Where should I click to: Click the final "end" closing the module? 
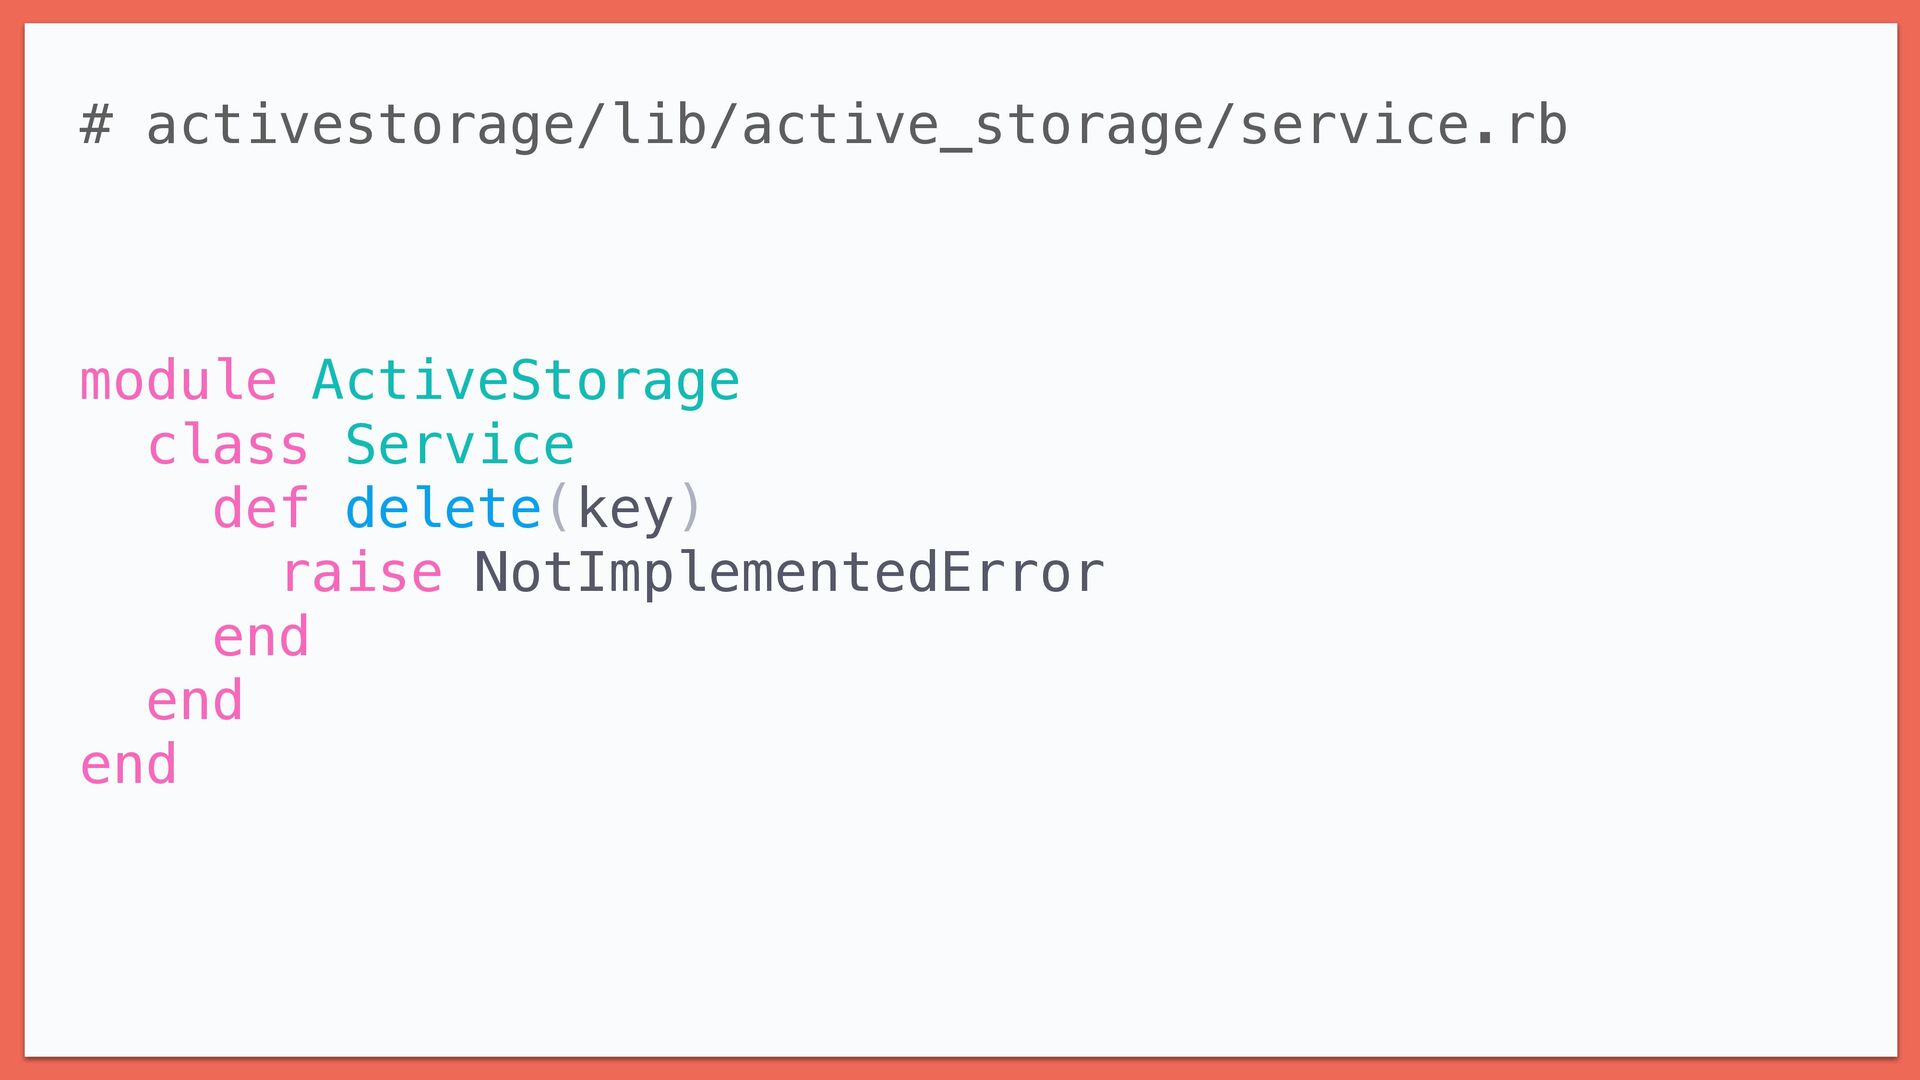pyautogui.click(x=129, y=766)
